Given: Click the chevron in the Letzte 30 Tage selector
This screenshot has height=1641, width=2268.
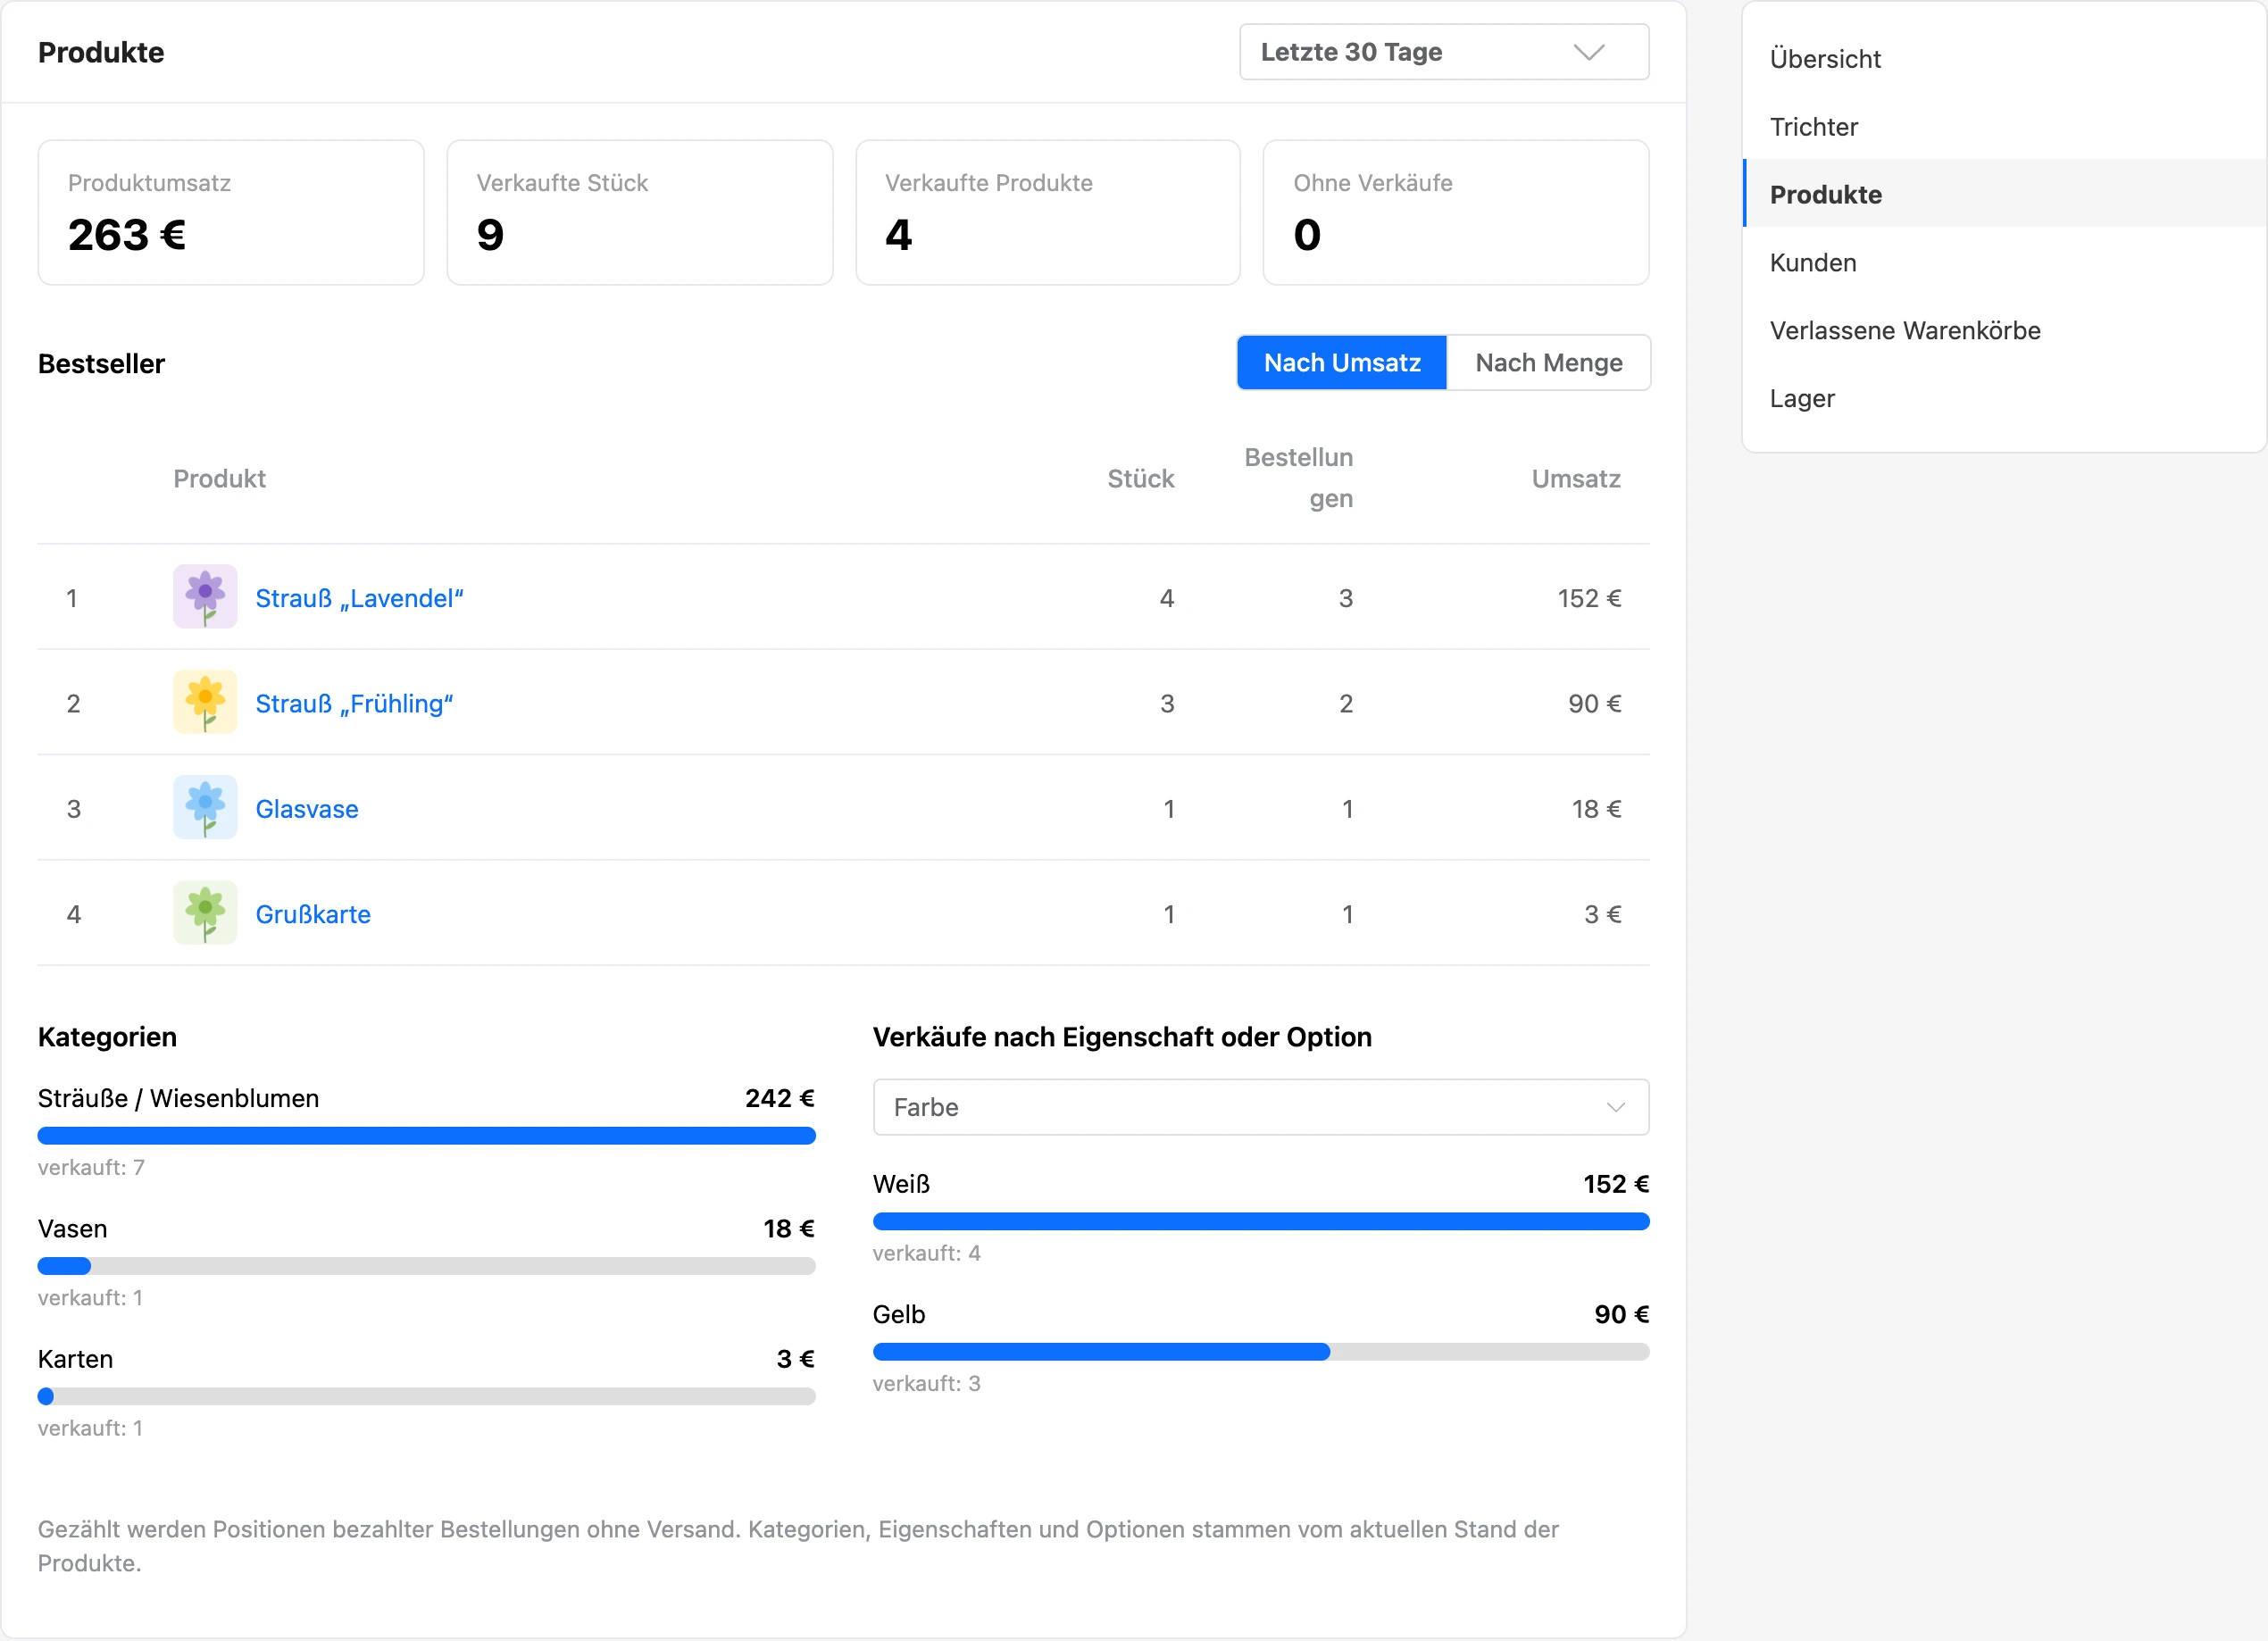Looking at the screenshot, I should [1589, 52].
